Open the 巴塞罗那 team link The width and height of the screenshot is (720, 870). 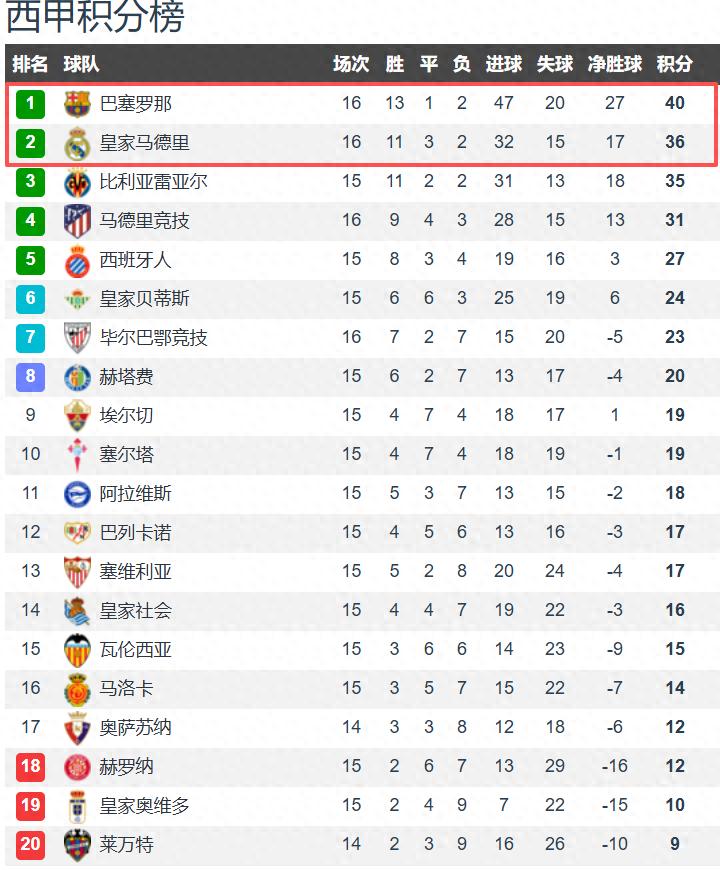click(x=136, y=103)
